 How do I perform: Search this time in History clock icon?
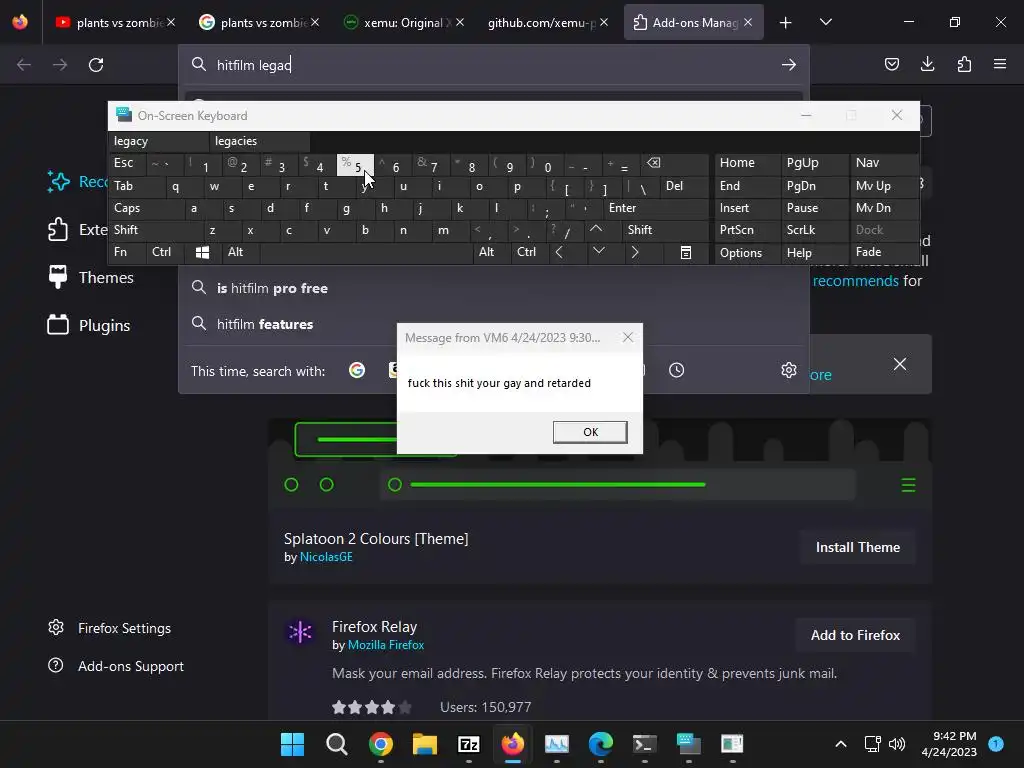coord(677,370)
